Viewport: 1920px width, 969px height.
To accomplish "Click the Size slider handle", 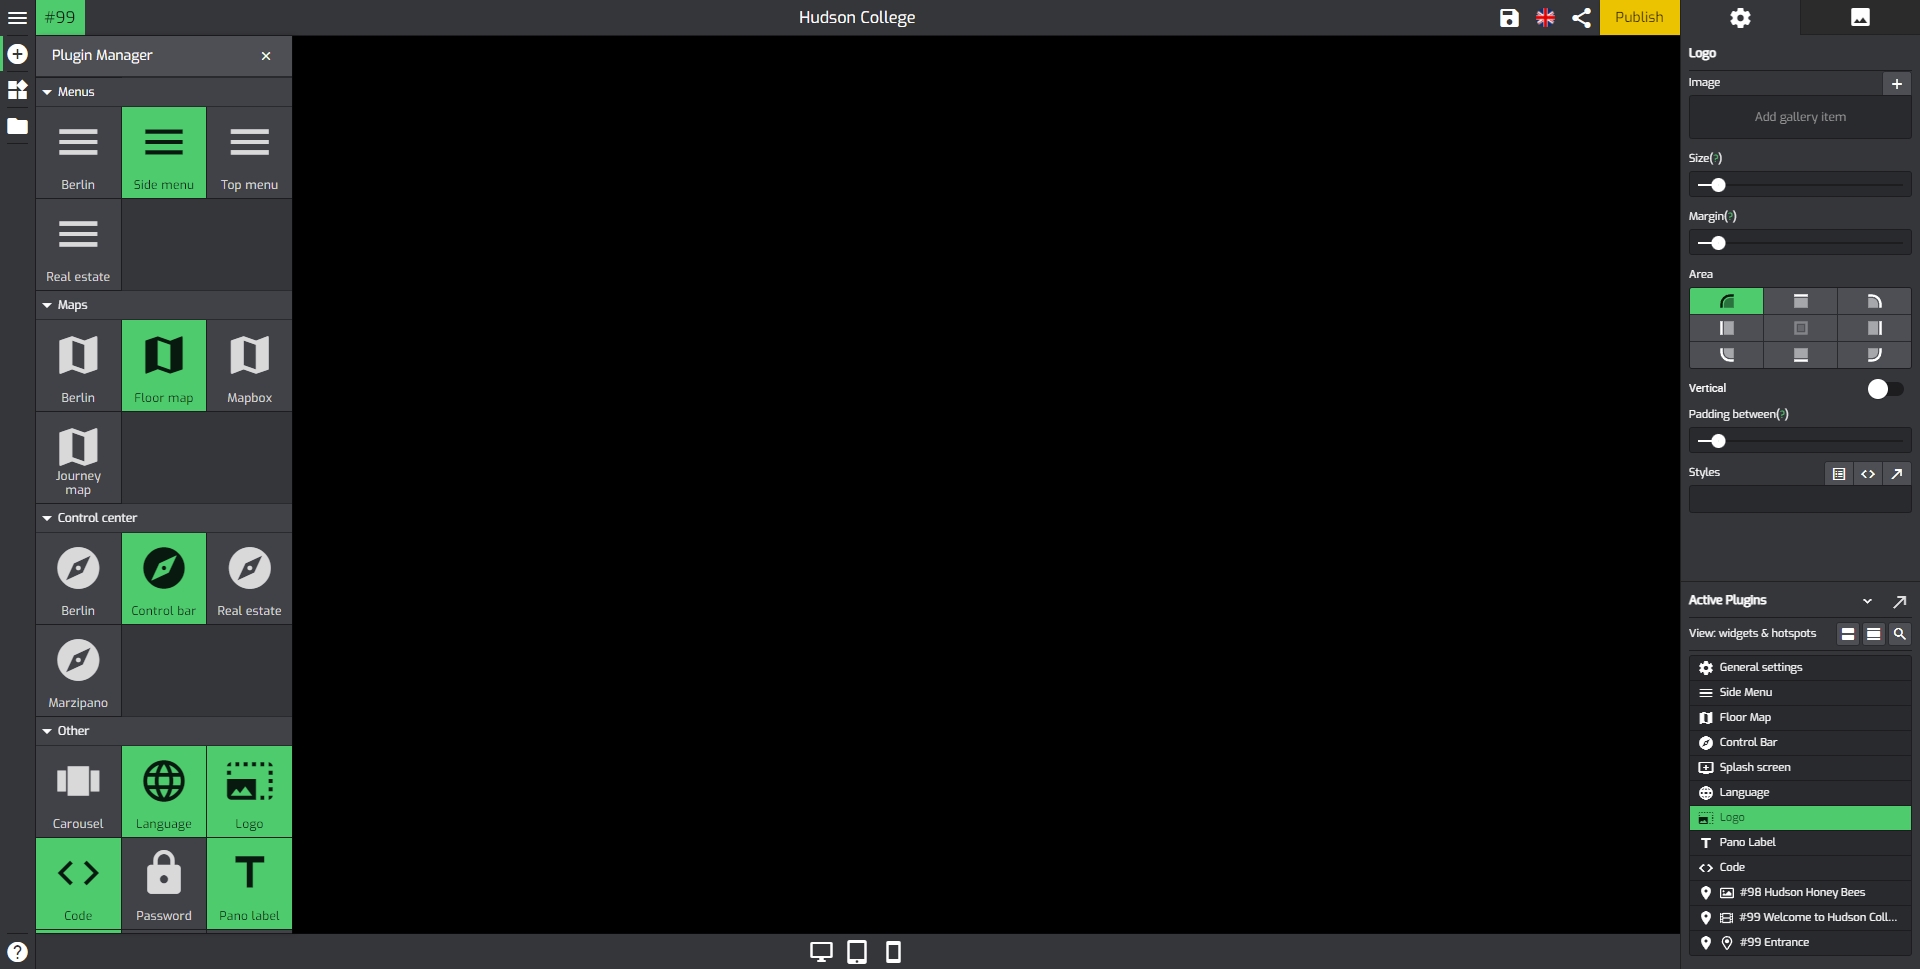I will coord(1718,186).
